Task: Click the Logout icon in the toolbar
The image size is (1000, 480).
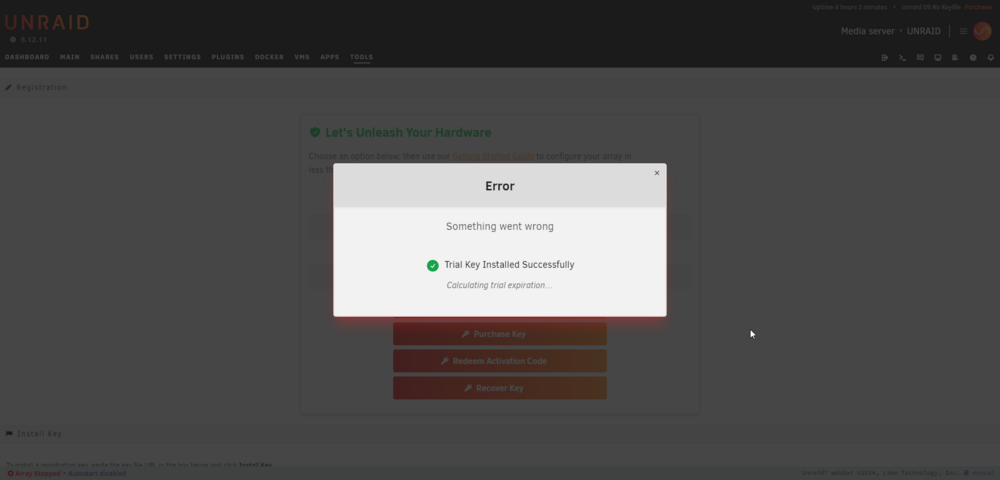Action: pos(885,57)
